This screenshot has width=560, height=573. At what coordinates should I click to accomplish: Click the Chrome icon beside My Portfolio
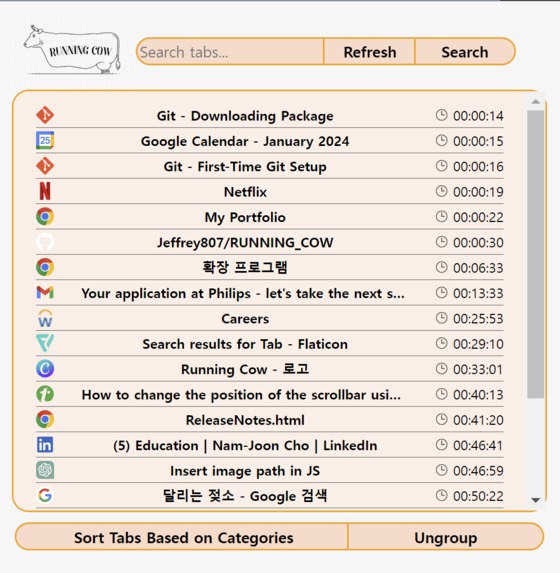[45, 217]
